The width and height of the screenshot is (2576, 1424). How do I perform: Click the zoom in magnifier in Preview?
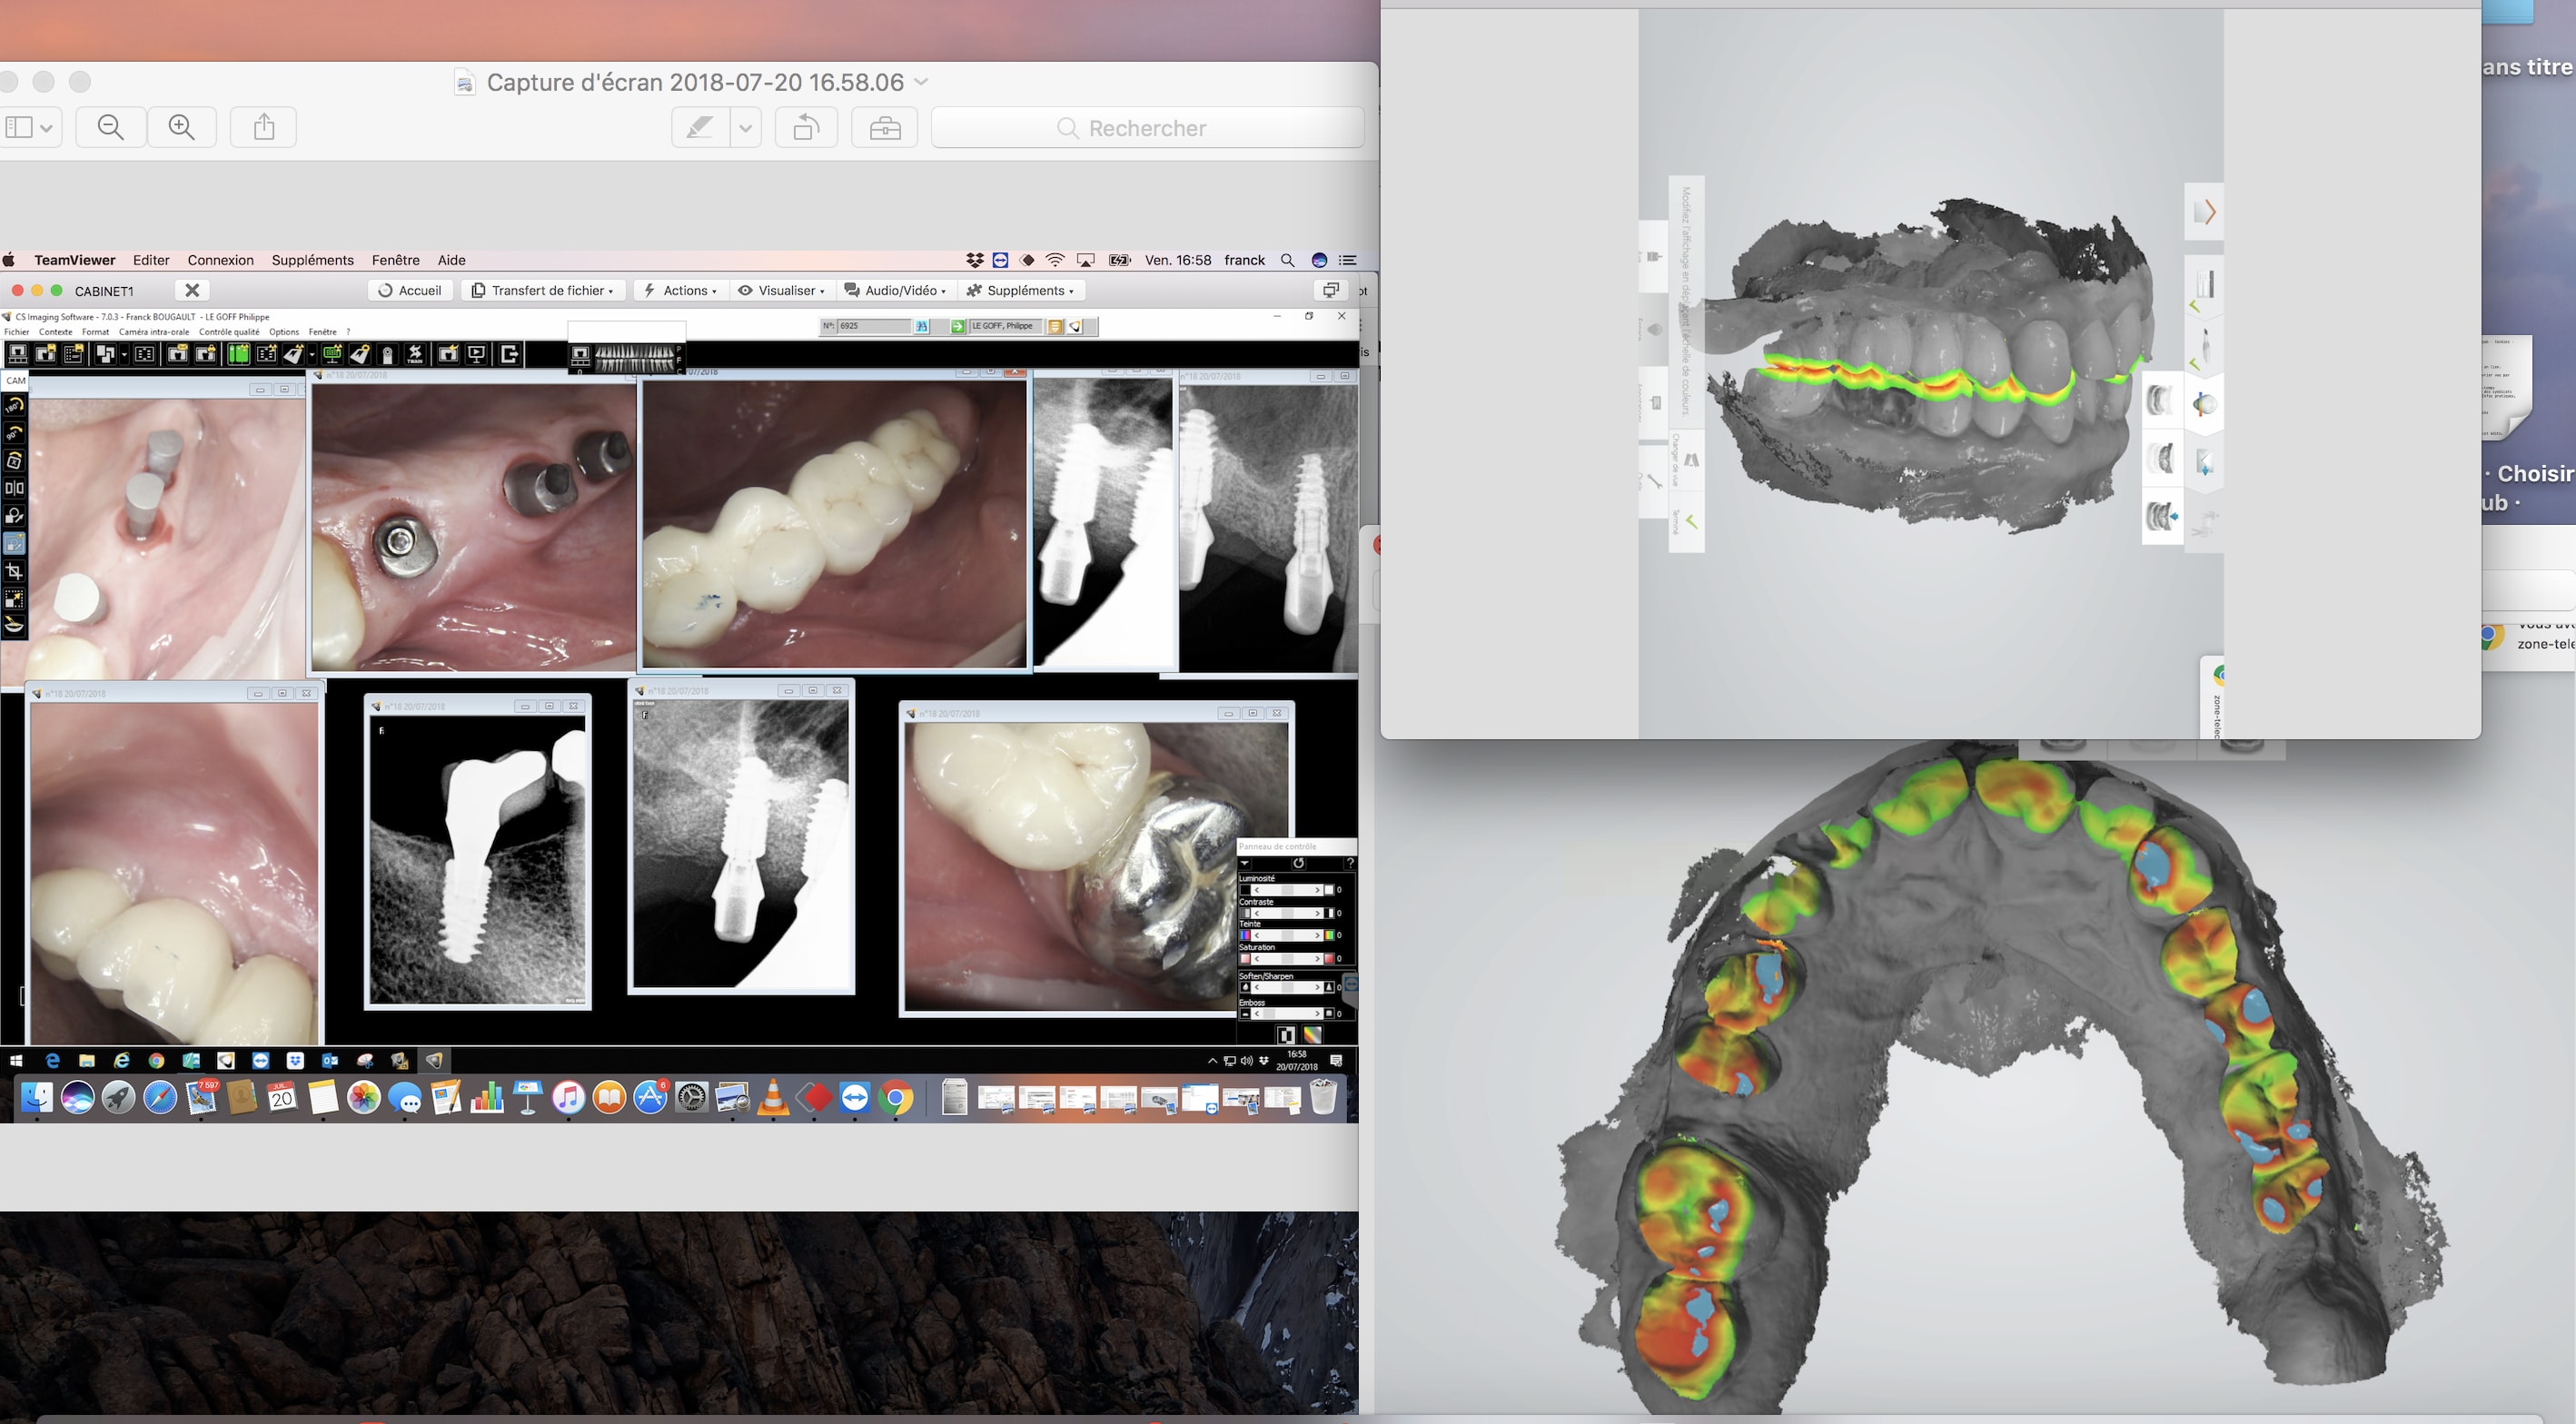coord(182,127)
